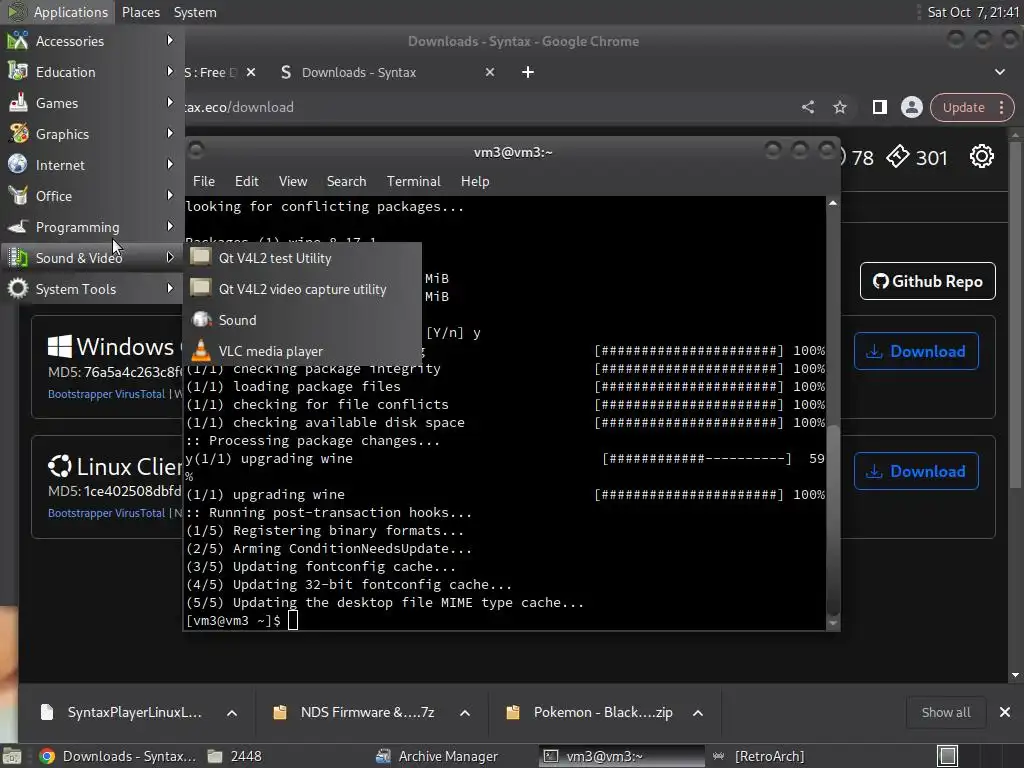Click the workspace switcher box
This screenshot has height=768, width=1024.
click(x=947, y=756)
